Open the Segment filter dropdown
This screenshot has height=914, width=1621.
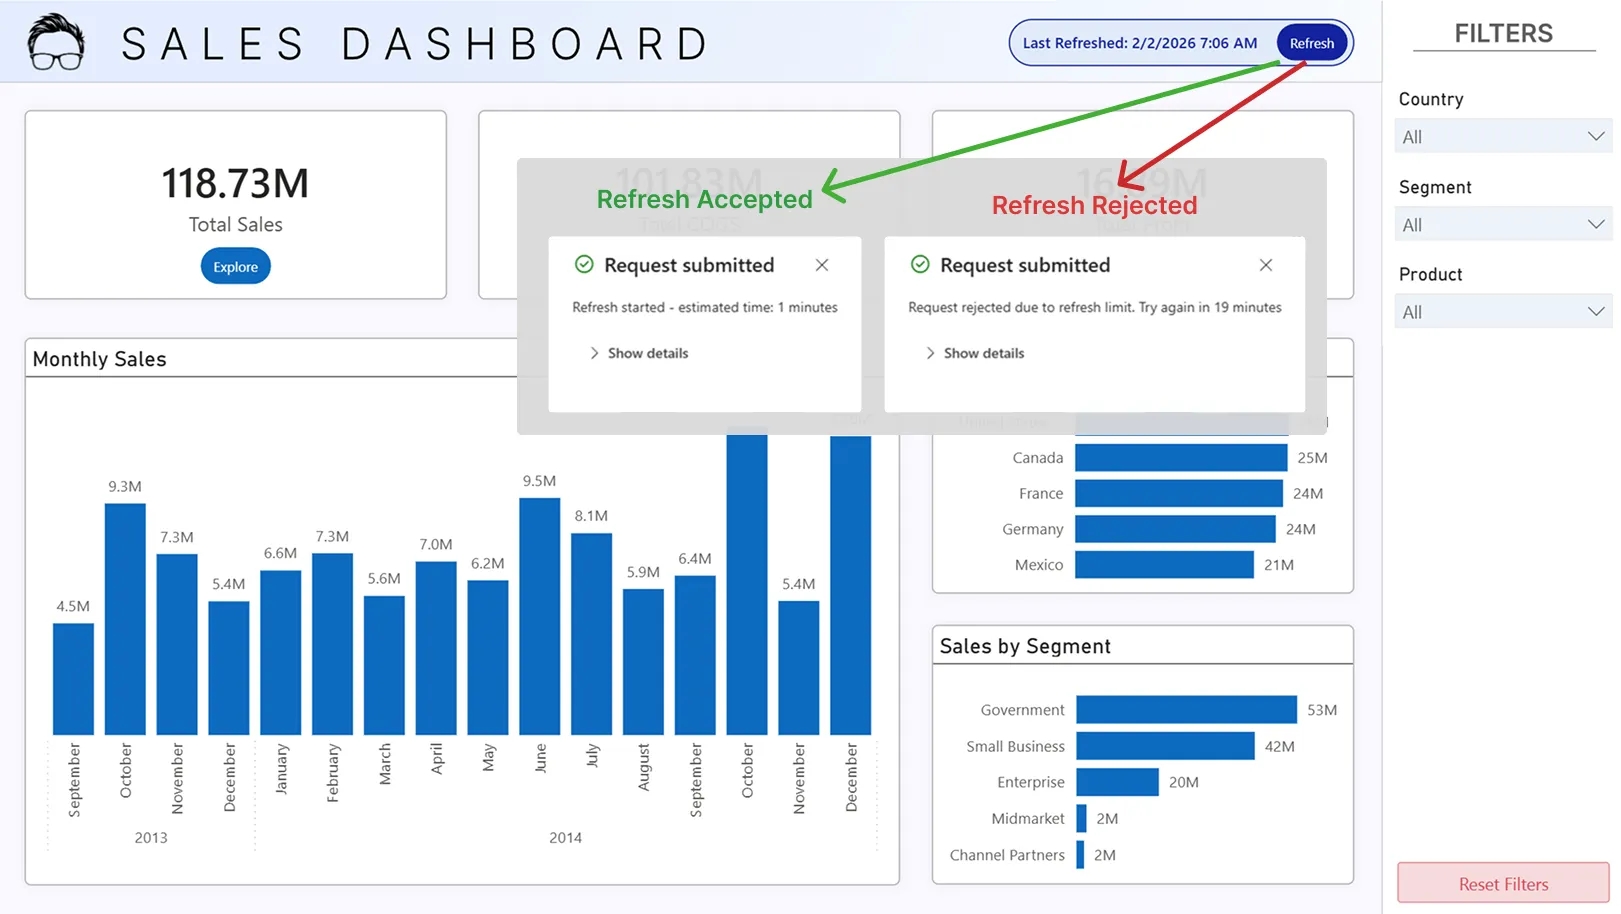point(1503,225)
